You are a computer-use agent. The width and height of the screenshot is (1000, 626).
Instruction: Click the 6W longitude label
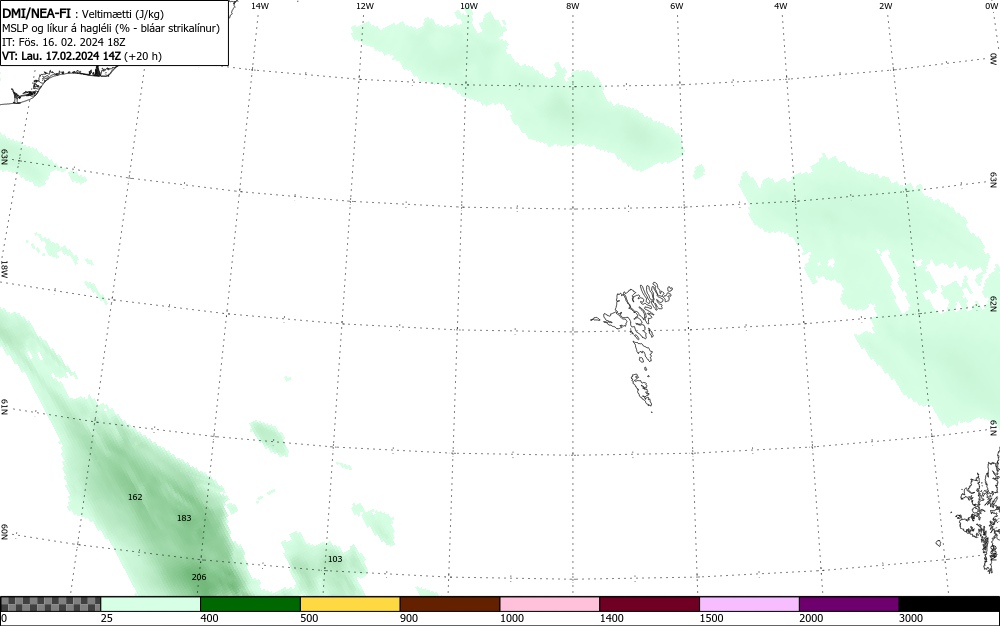click(x=677, y=6)
